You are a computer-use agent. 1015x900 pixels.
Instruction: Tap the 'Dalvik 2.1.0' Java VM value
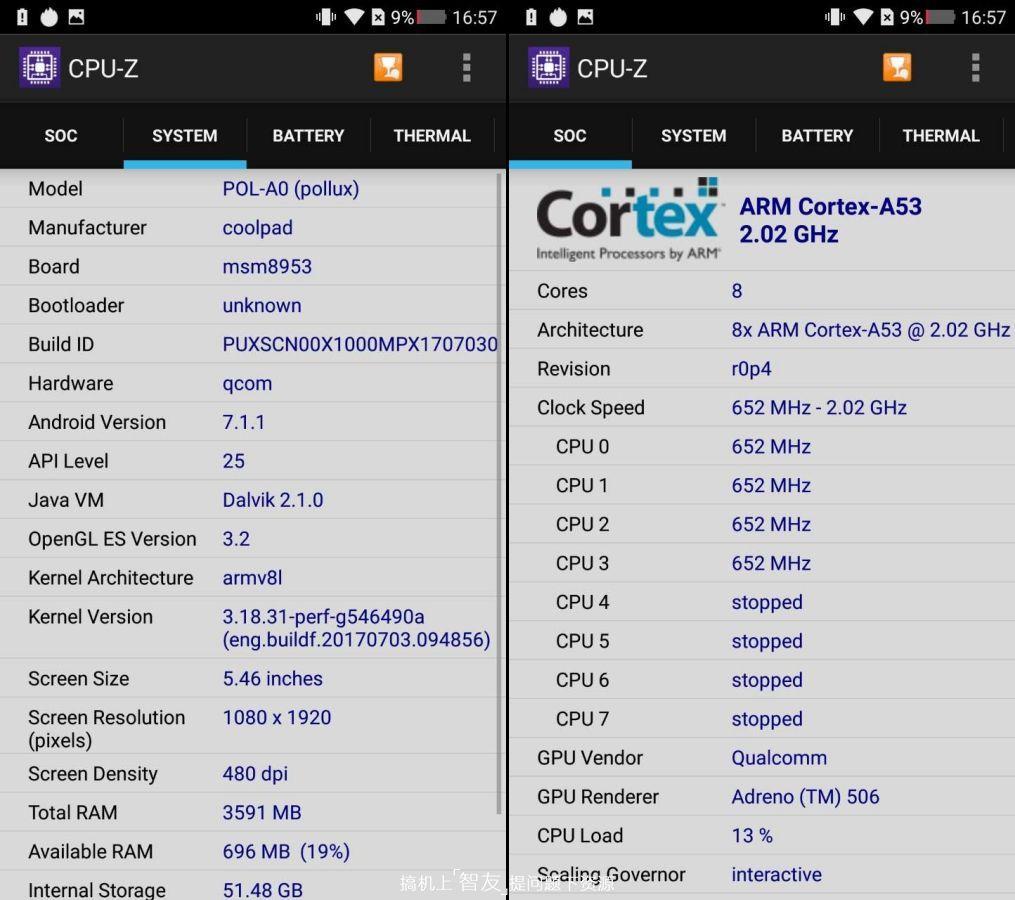[x=273, y=500]
